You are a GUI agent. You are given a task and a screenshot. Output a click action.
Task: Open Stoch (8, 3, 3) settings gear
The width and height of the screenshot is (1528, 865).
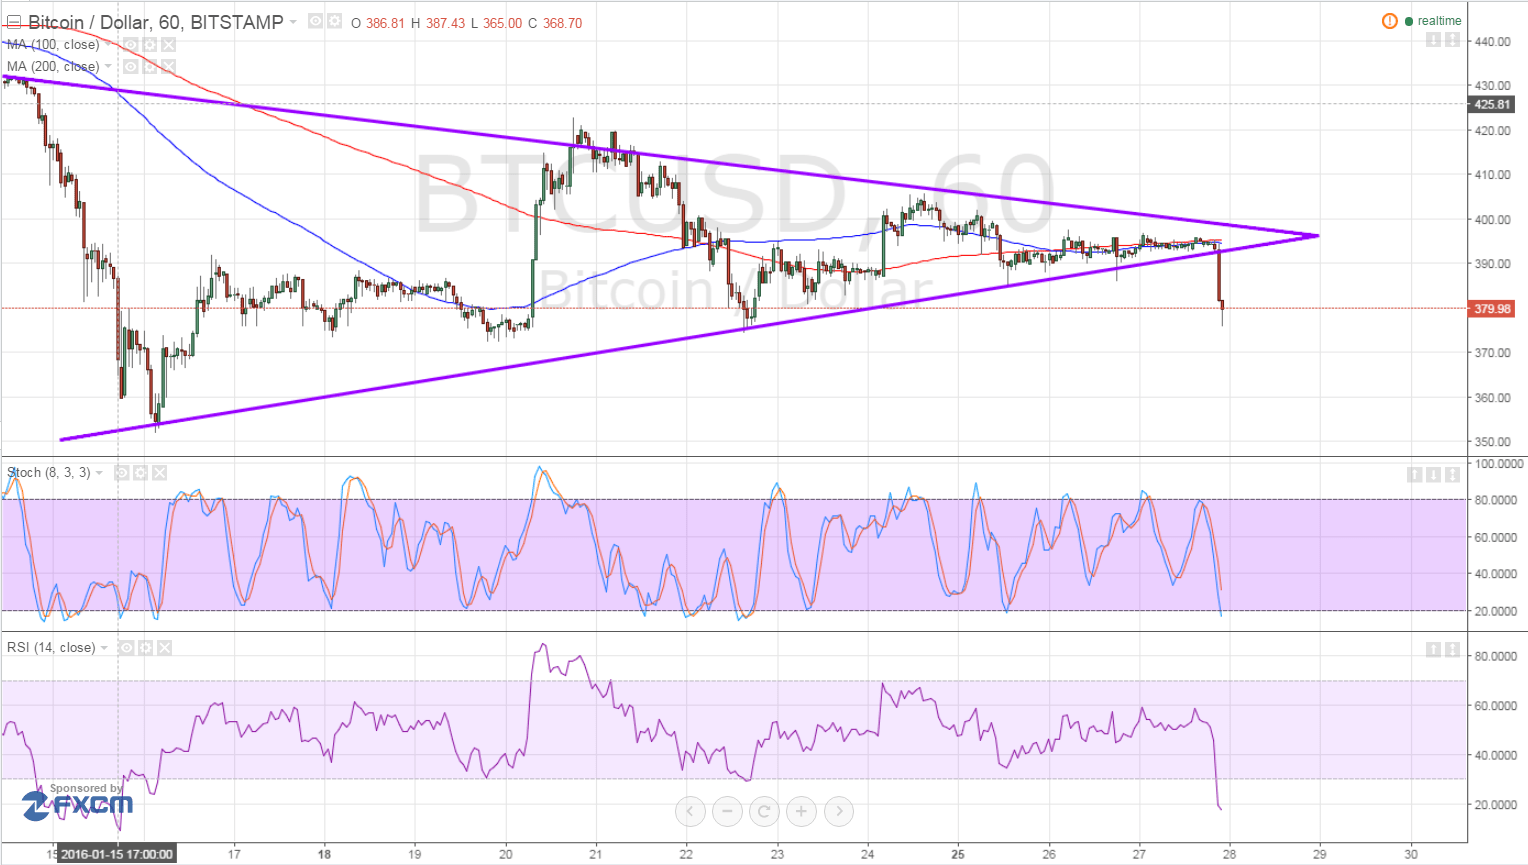coord(140,472)
